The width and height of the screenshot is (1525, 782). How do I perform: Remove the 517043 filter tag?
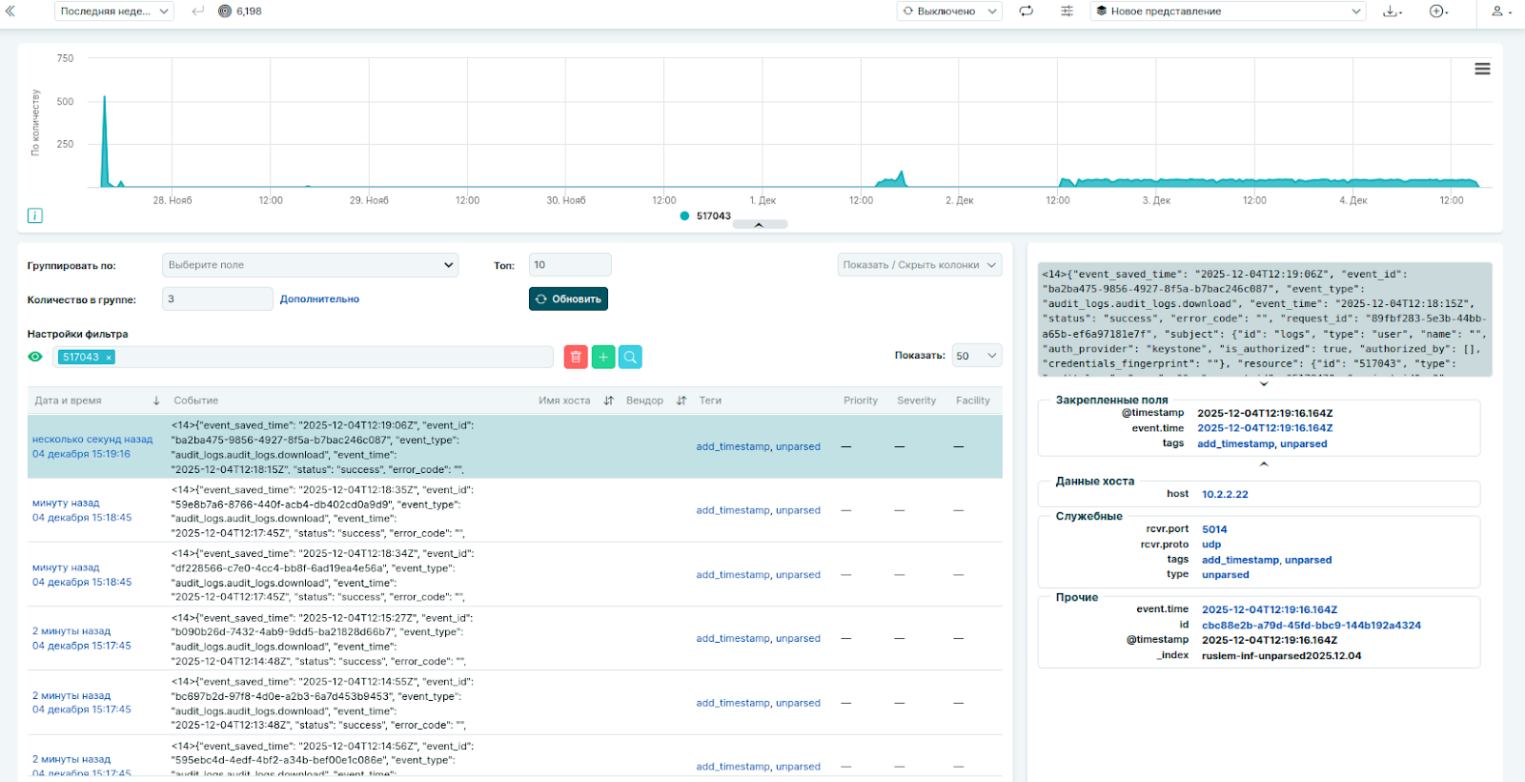pyautogui.click(x=109, y=357)
